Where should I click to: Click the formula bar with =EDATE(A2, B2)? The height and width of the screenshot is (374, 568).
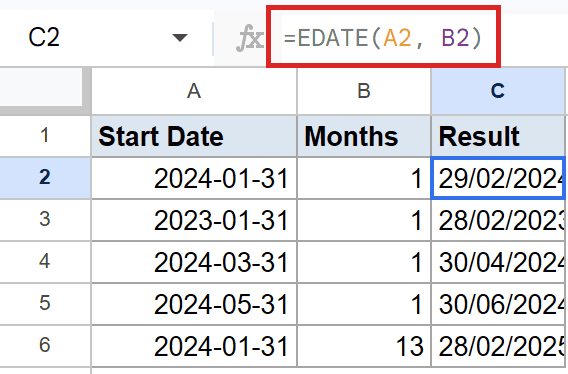(x=383, y=37)
